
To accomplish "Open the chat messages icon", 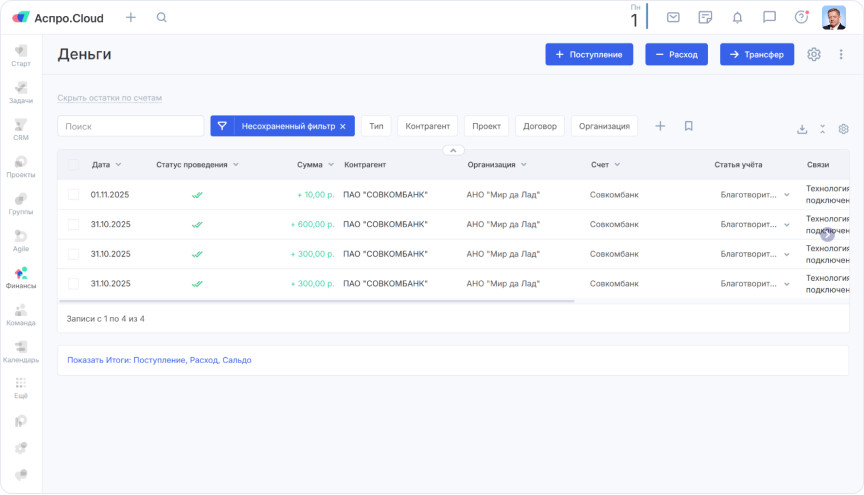I will [x=769, y=17].
